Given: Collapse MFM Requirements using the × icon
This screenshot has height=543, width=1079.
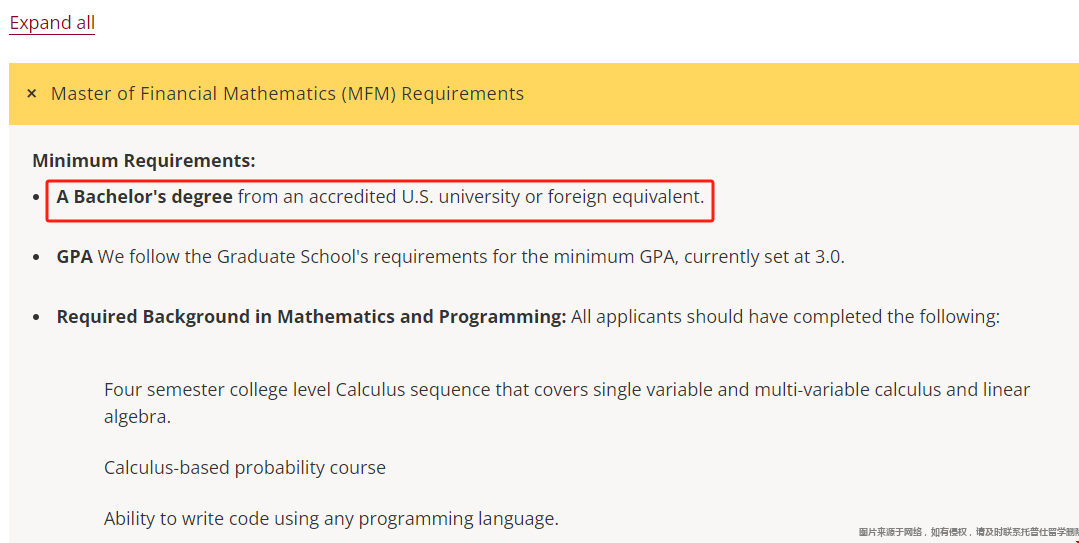Looking at the screenshot, I should point(32,94).
